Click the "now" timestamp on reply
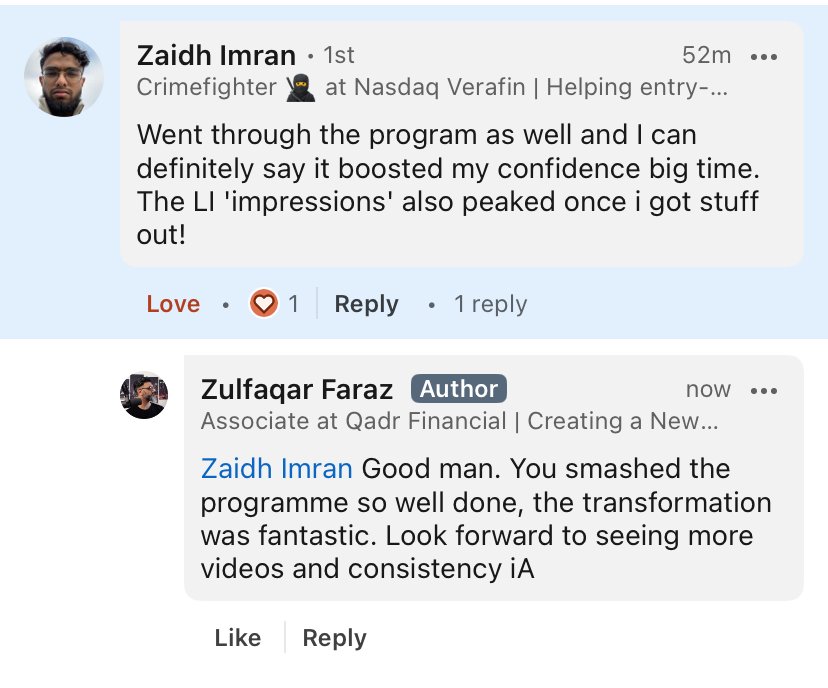The image size is (828, 688). (x=708, y=389)
